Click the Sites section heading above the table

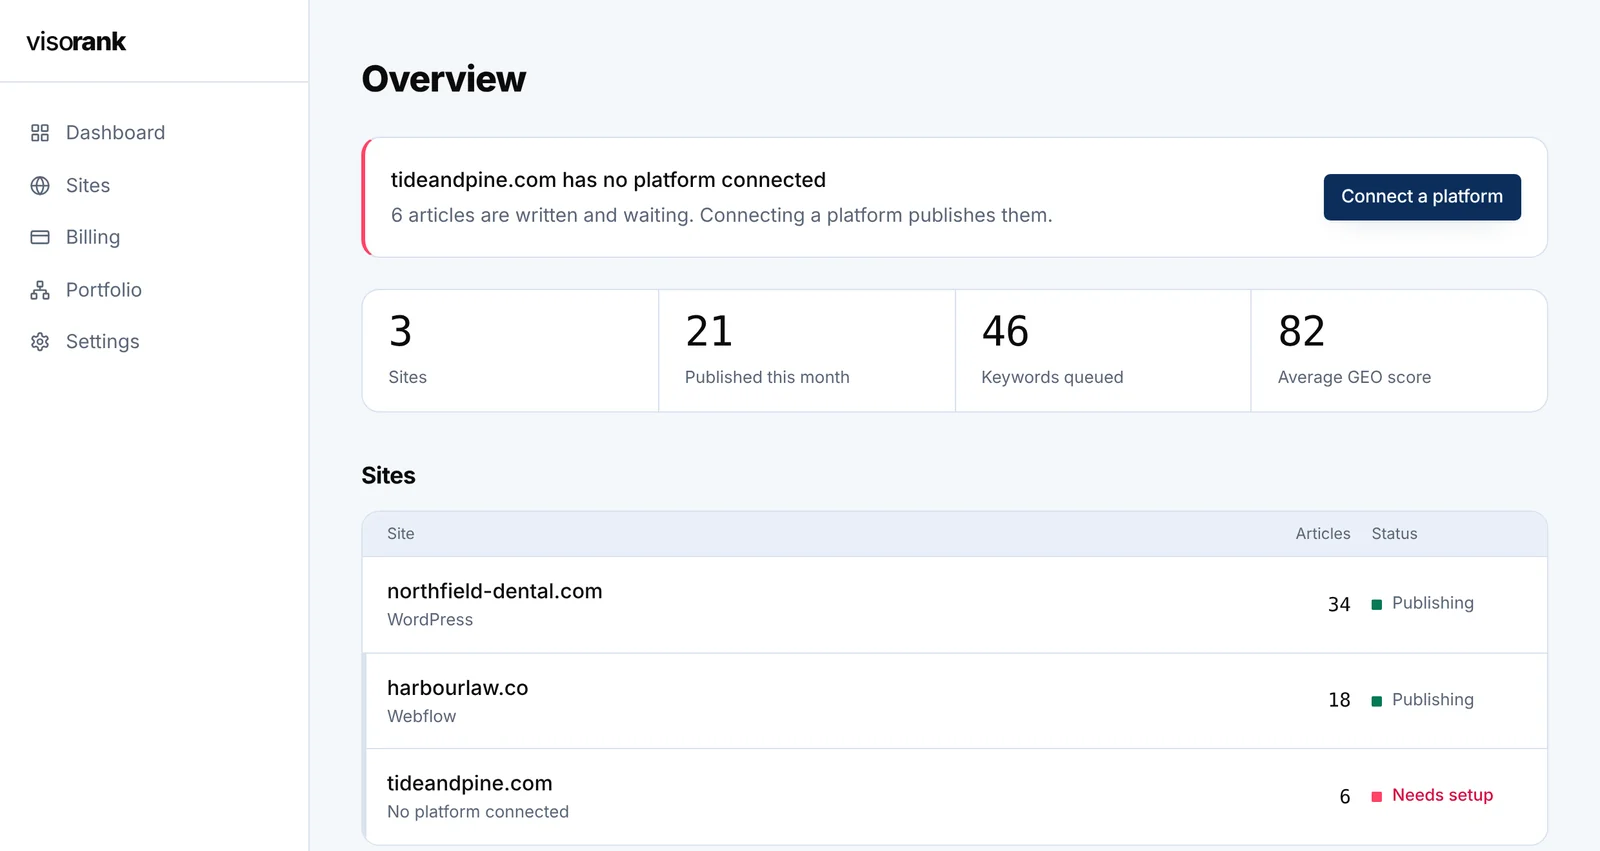(x=388, y=476)
